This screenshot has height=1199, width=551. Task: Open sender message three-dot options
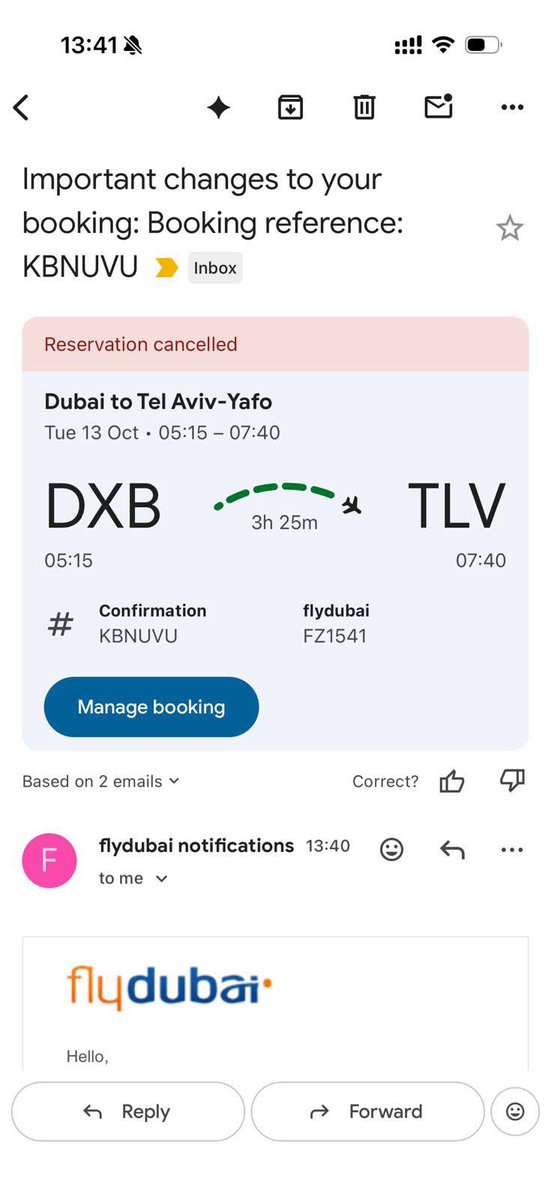(512, 850)
